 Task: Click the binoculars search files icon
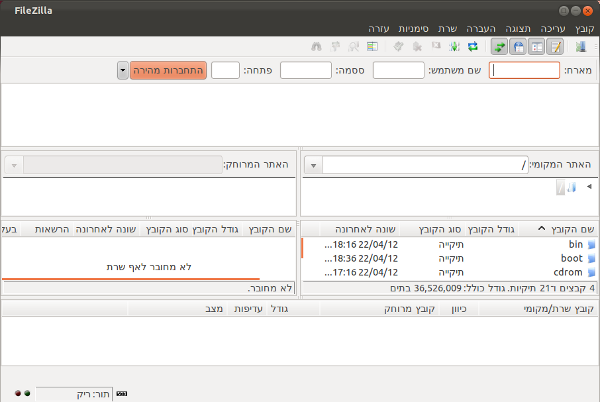point(316,47)
